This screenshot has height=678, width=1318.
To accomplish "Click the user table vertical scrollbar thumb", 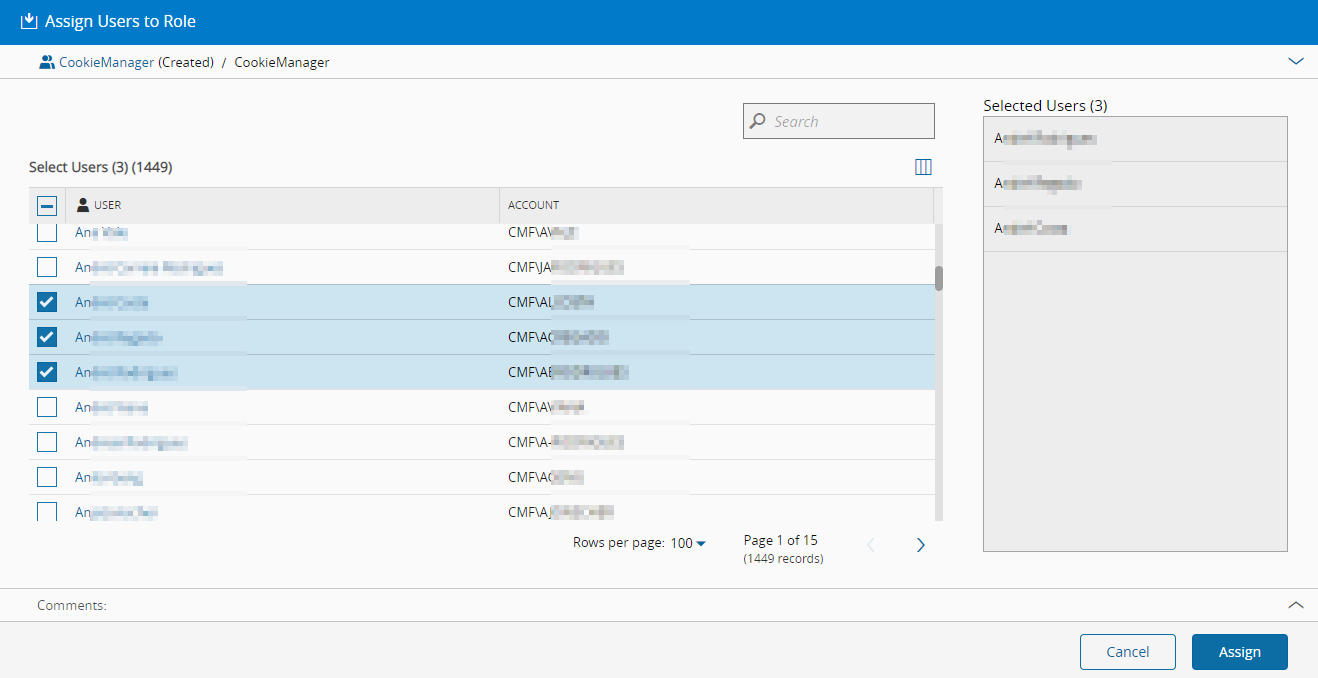I will [x=939, y=278].
